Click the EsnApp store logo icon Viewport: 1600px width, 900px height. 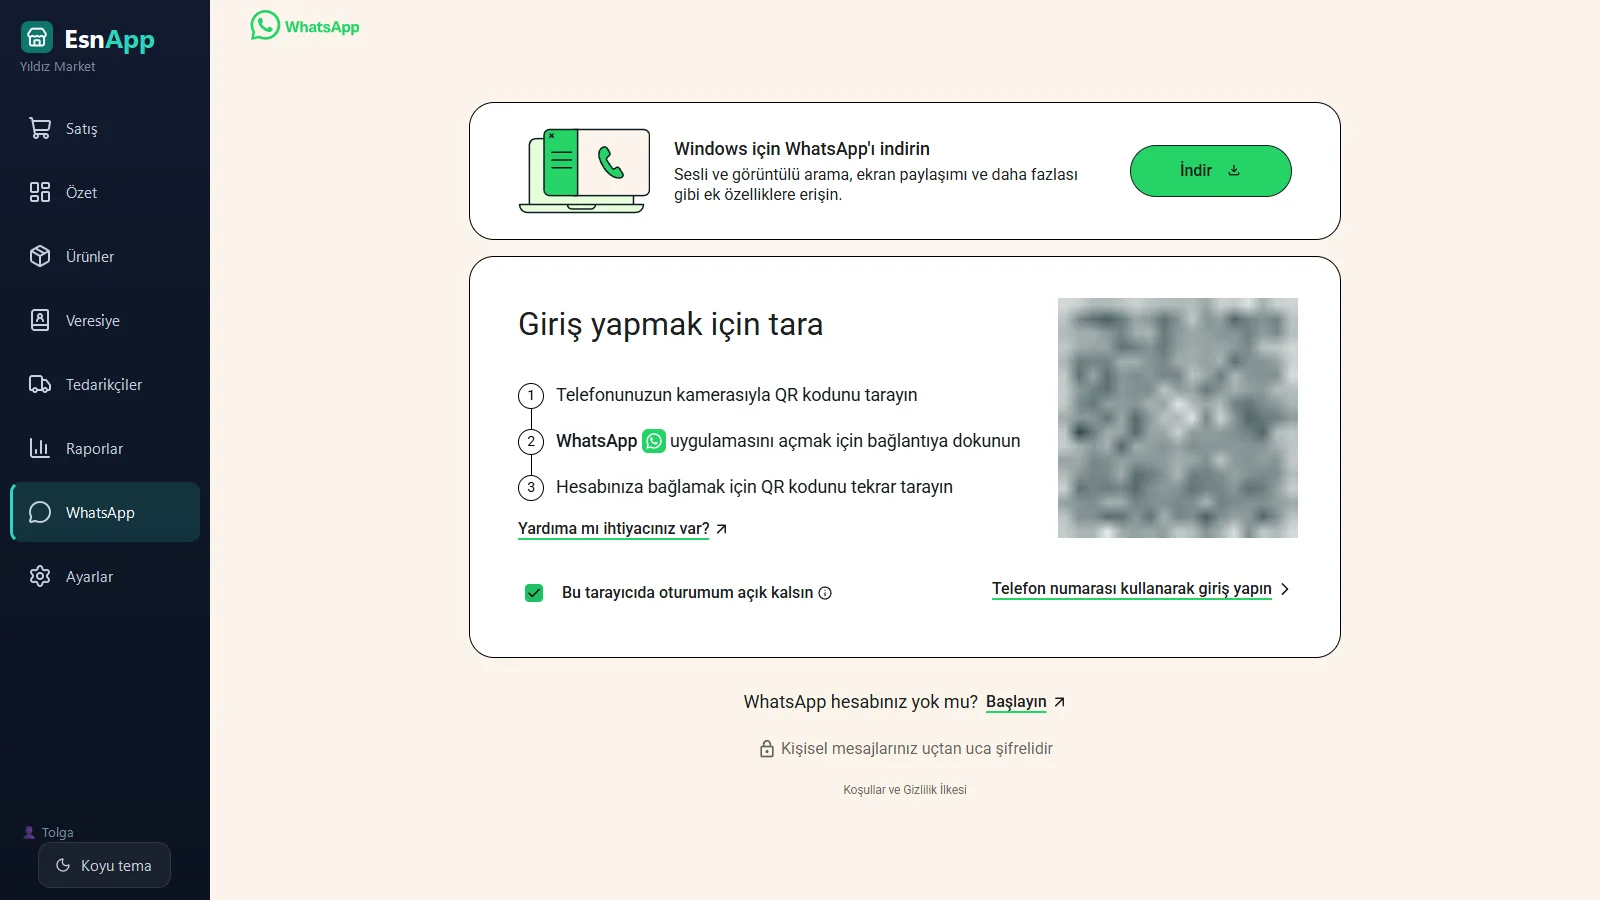coord(37,37)
